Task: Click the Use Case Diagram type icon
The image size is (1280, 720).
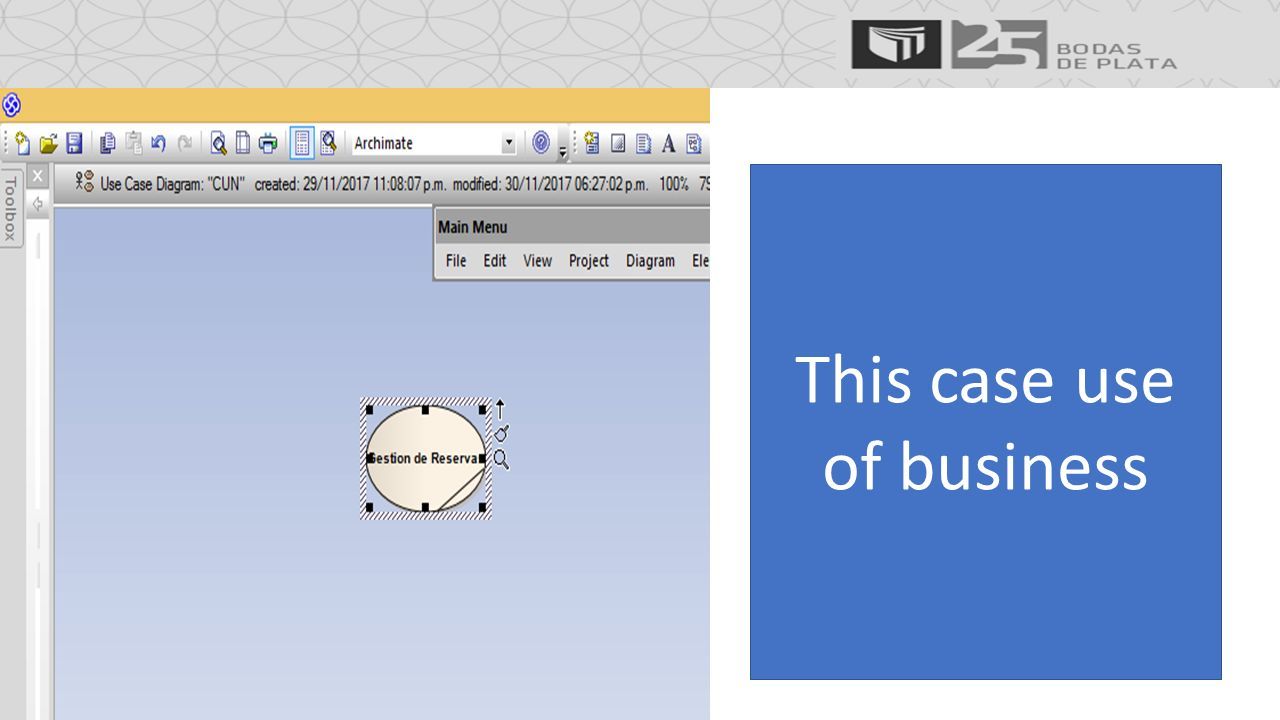Action: click(x=84, y=183)
